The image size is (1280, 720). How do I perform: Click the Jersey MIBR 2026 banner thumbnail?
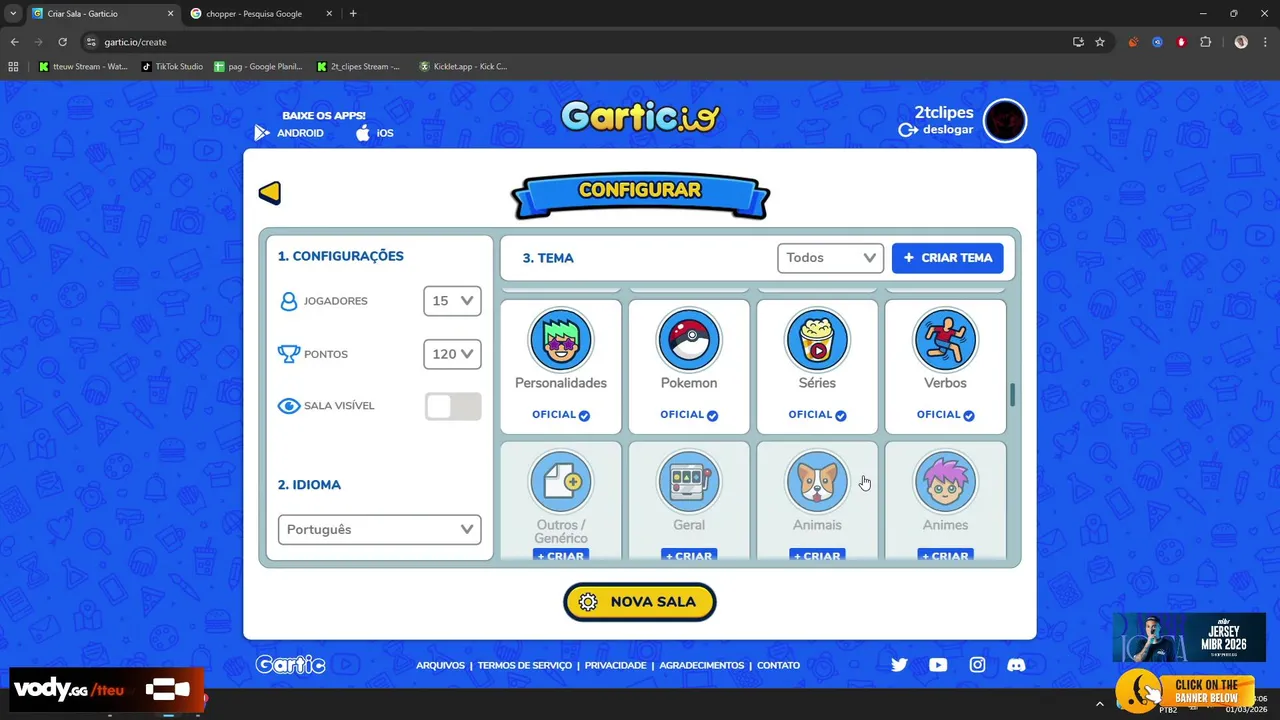1189,637
